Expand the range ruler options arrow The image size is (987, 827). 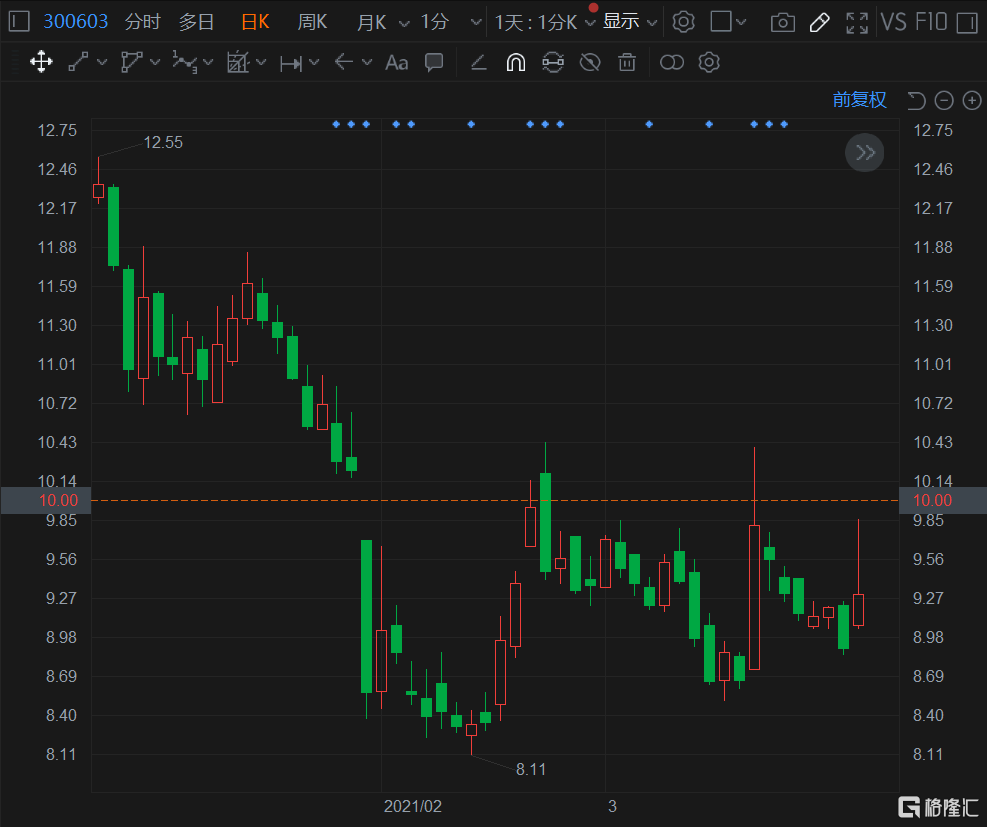(314, 62)
